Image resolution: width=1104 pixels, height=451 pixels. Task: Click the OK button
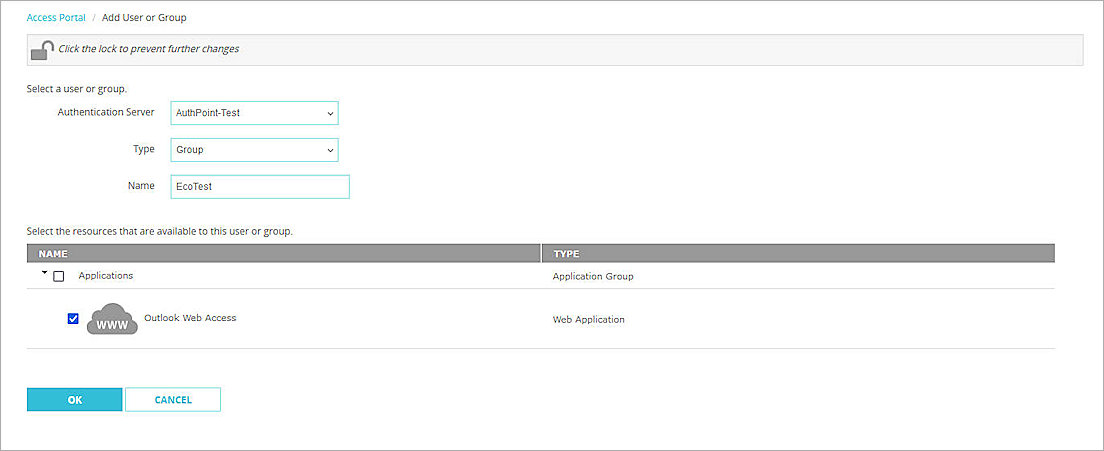(75, 400)
